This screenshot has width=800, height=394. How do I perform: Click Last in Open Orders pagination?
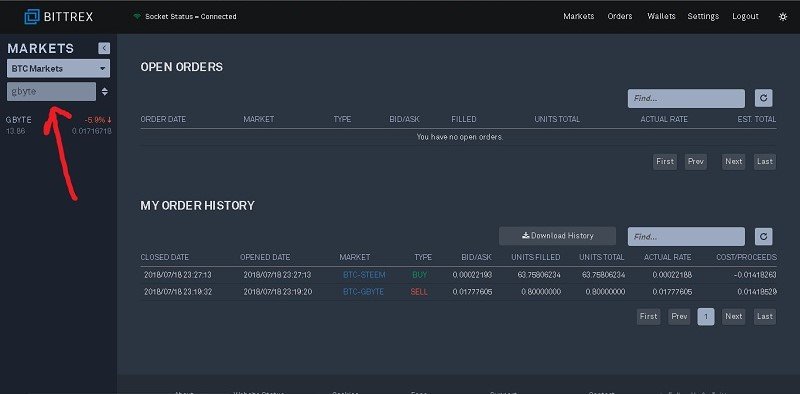tap(765, 162)
